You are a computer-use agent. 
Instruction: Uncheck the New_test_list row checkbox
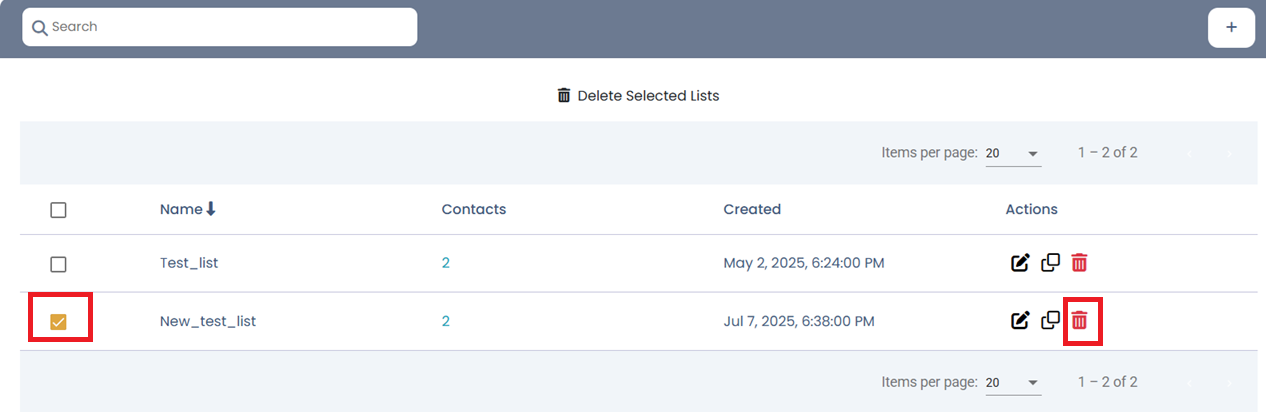coord(58,321)
